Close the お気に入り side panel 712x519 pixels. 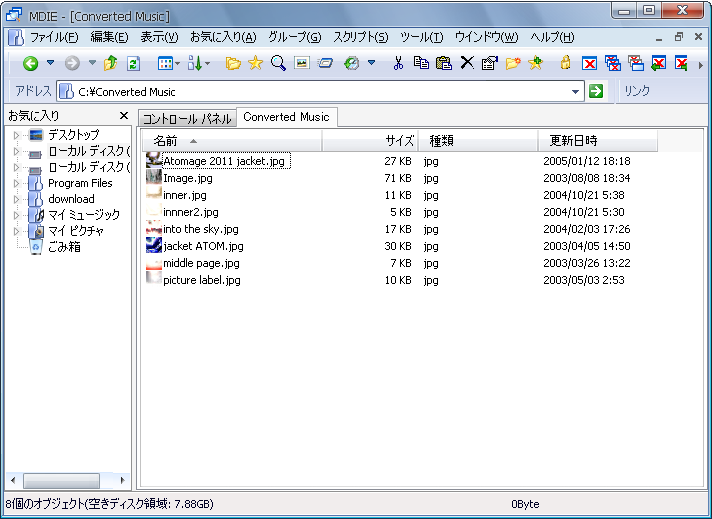(124, 117)
